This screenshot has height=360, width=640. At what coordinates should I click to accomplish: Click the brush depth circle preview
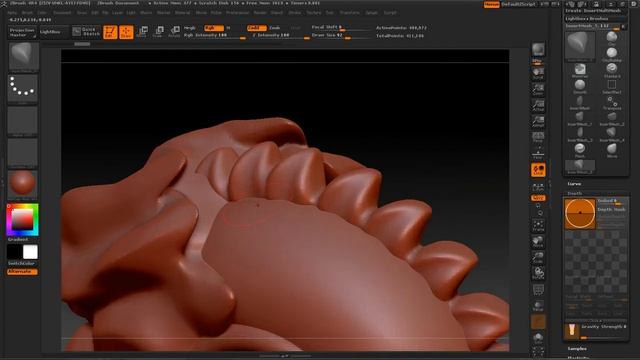(580, 213)
